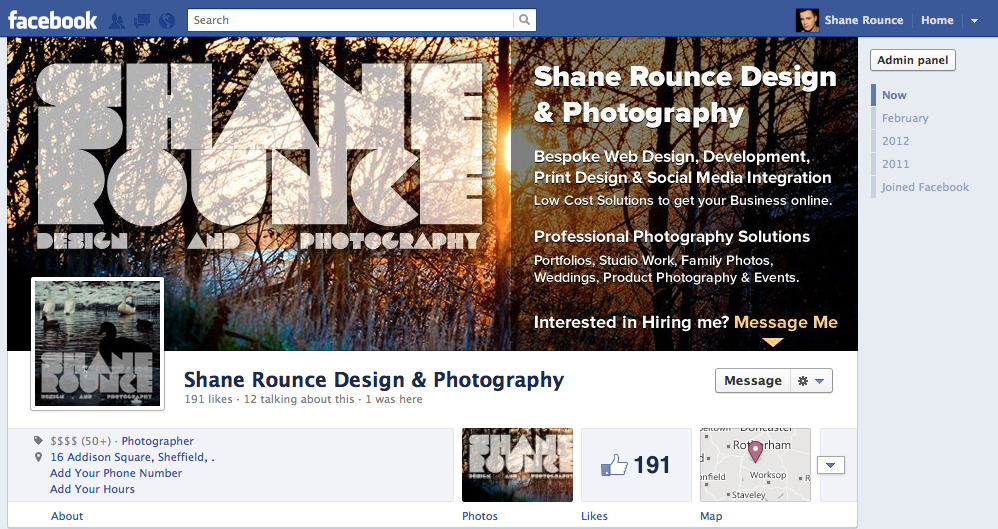Jump to February in the timeline

pyautogui.click(x=905, y=118)
